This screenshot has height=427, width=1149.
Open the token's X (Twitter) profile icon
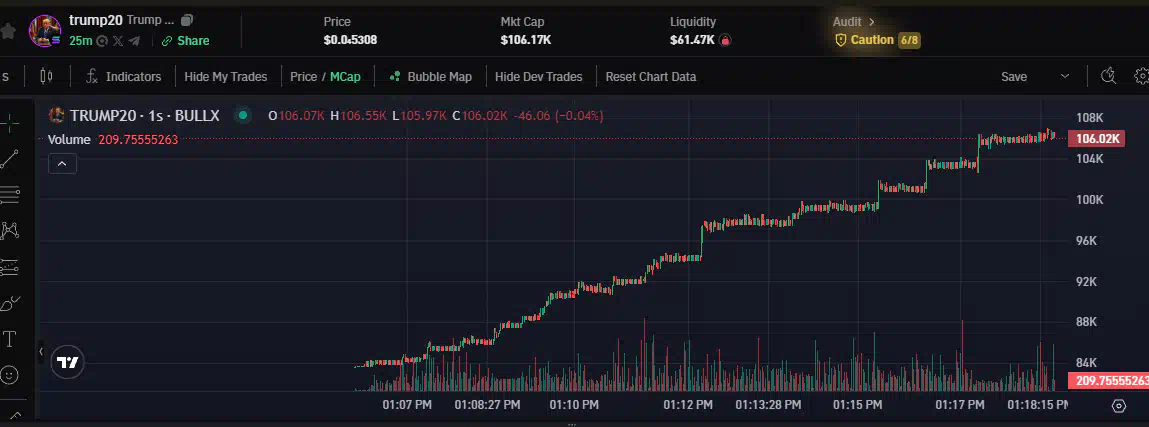pyautogui.click(x=118, y=41)
